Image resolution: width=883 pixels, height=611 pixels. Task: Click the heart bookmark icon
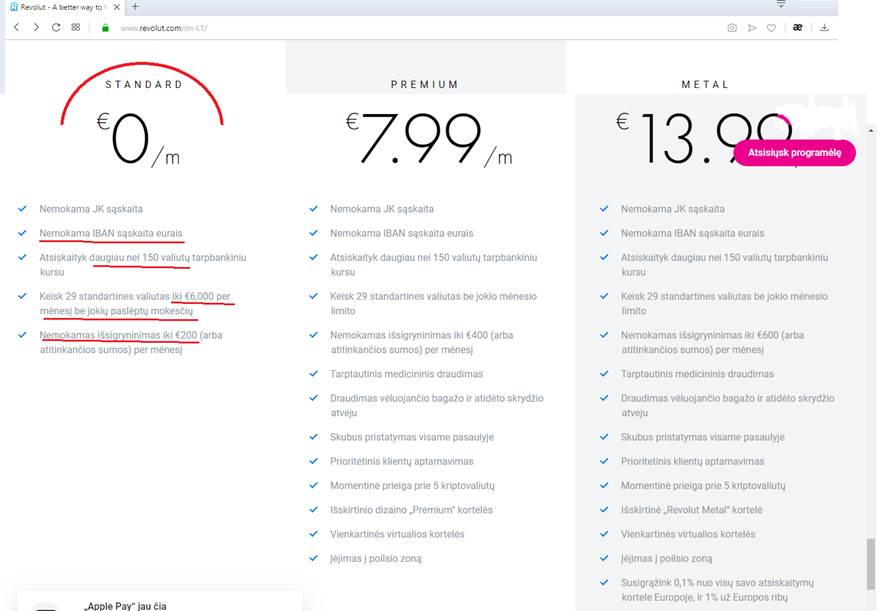(771, 27)
